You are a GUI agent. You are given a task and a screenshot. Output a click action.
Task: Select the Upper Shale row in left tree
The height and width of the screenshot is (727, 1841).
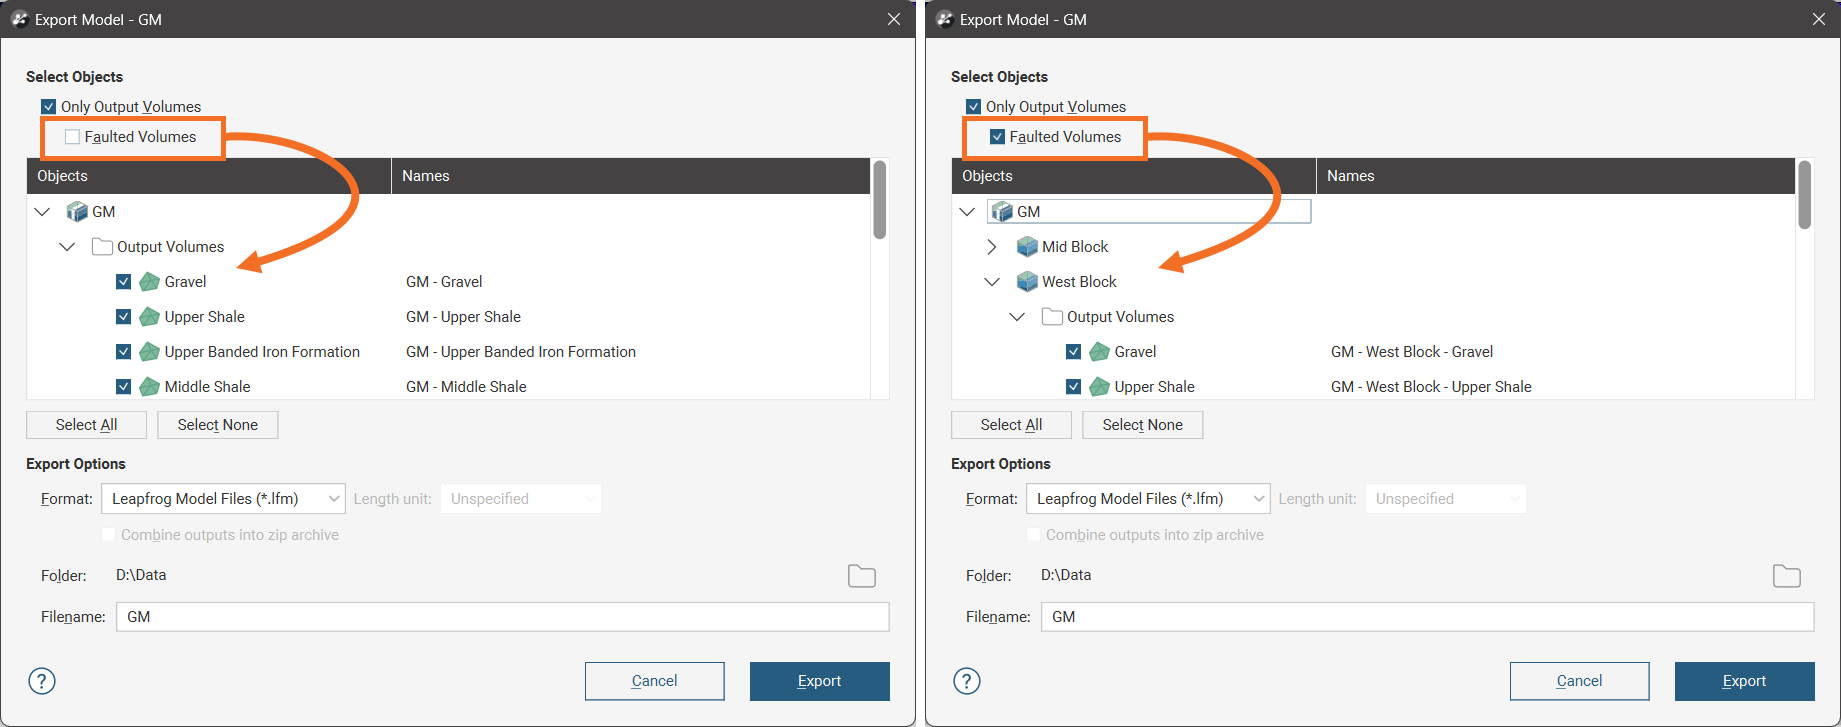tap(204, 317)
